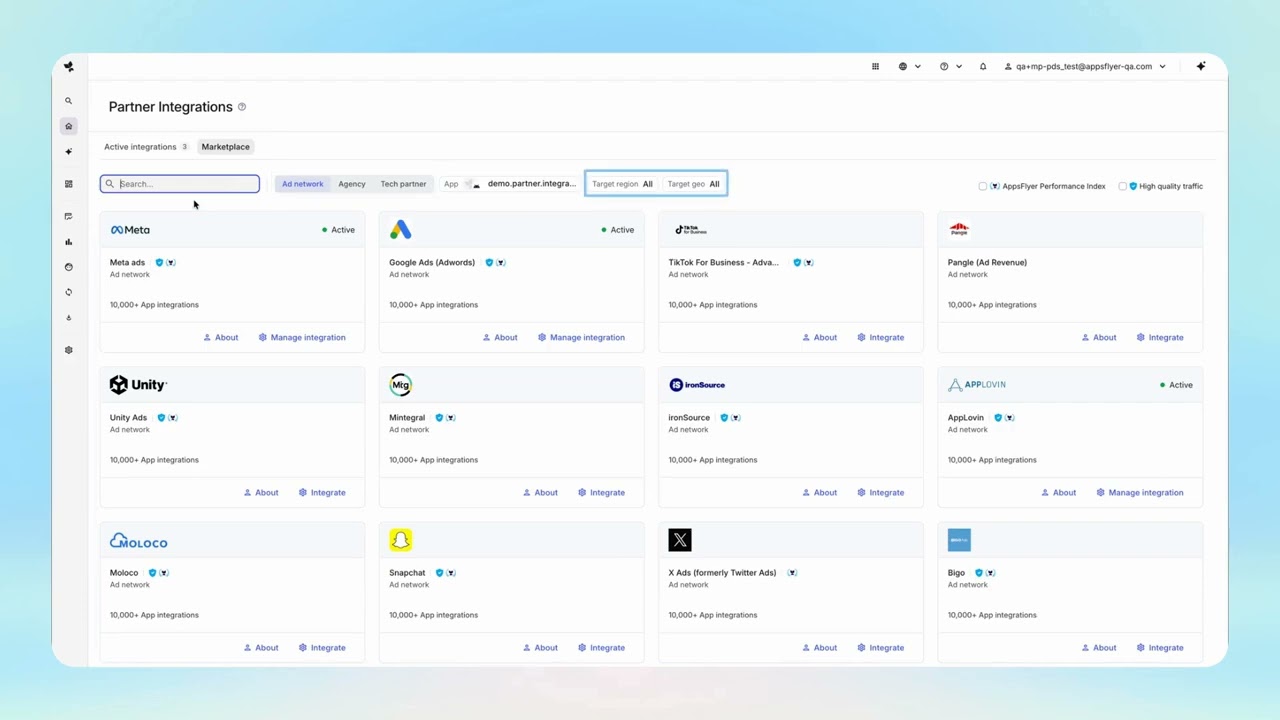Click Integrate on Mintegral card

tap(601, 493)
